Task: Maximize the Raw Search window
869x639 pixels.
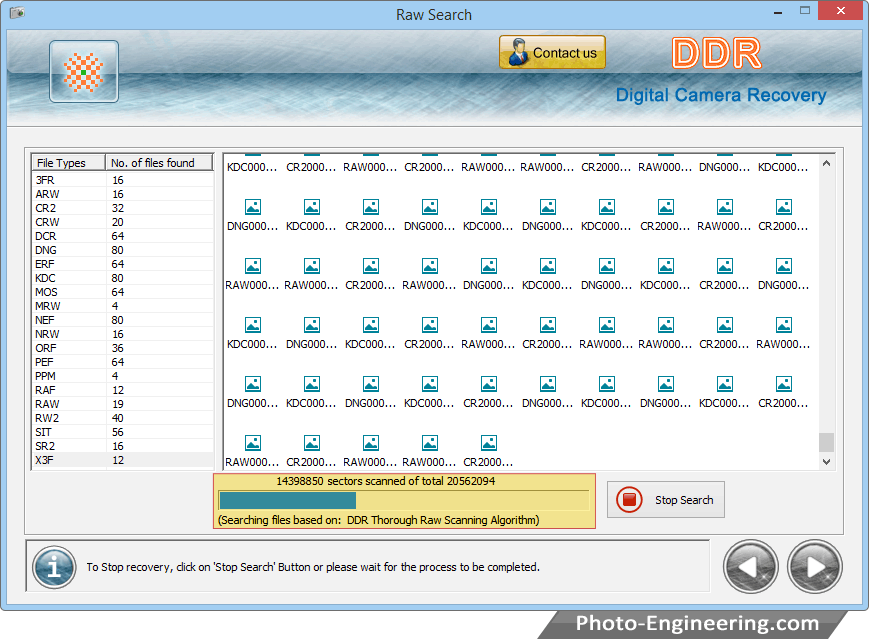Action: [805, 11]
